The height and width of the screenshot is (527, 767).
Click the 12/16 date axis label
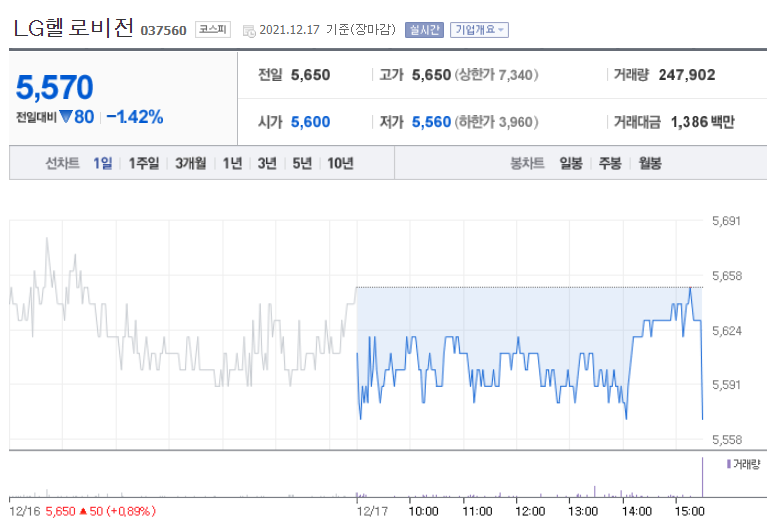(x=24, y=511)
